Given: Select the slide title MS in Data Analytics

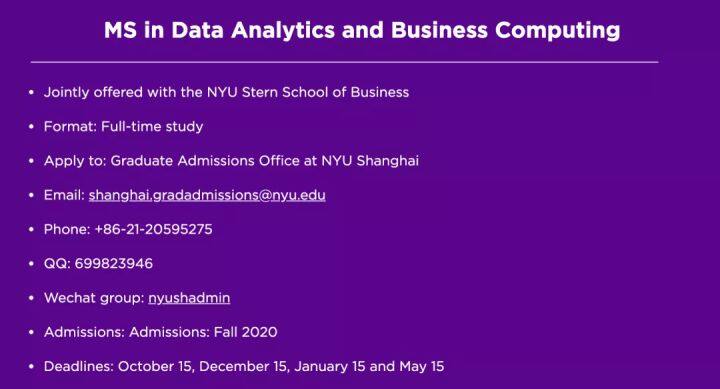Looking at the screenshot, I should coord(362,30).
